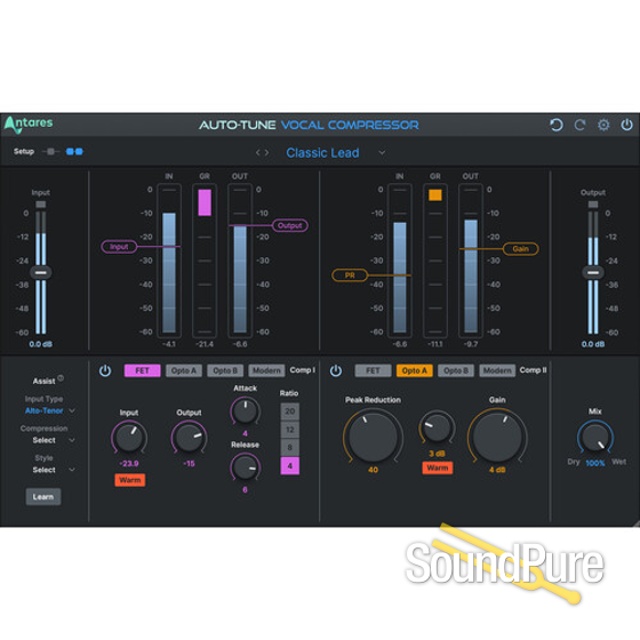Click the Undo arrow icon
Screen dimensions: 640x640
pos(556,125)
